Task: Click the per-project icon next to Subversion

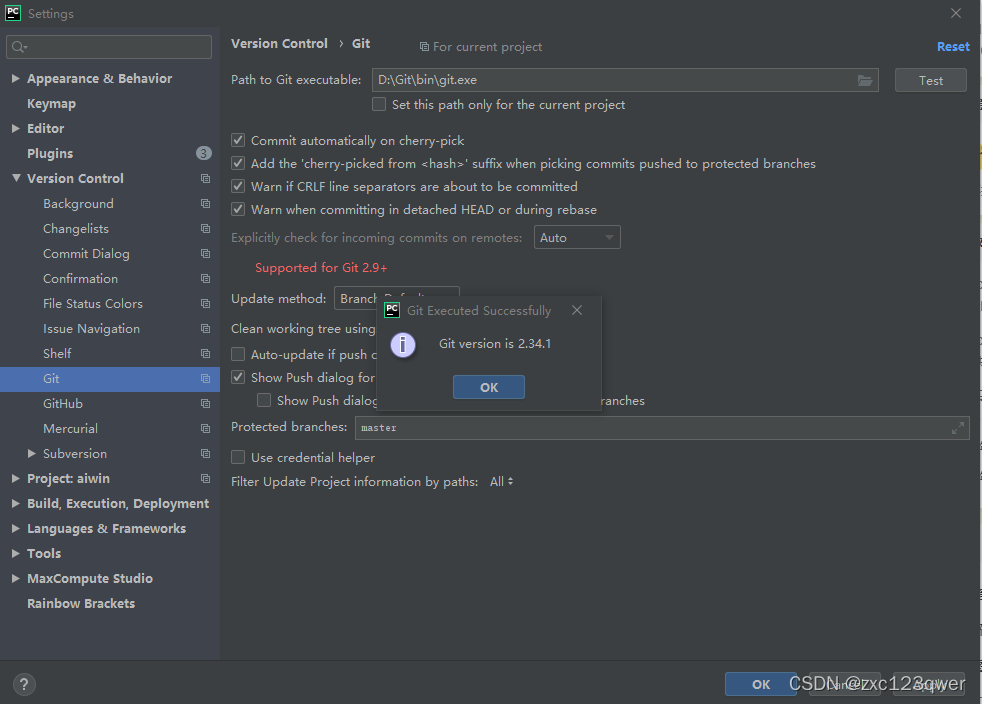Action: point(205,453)
